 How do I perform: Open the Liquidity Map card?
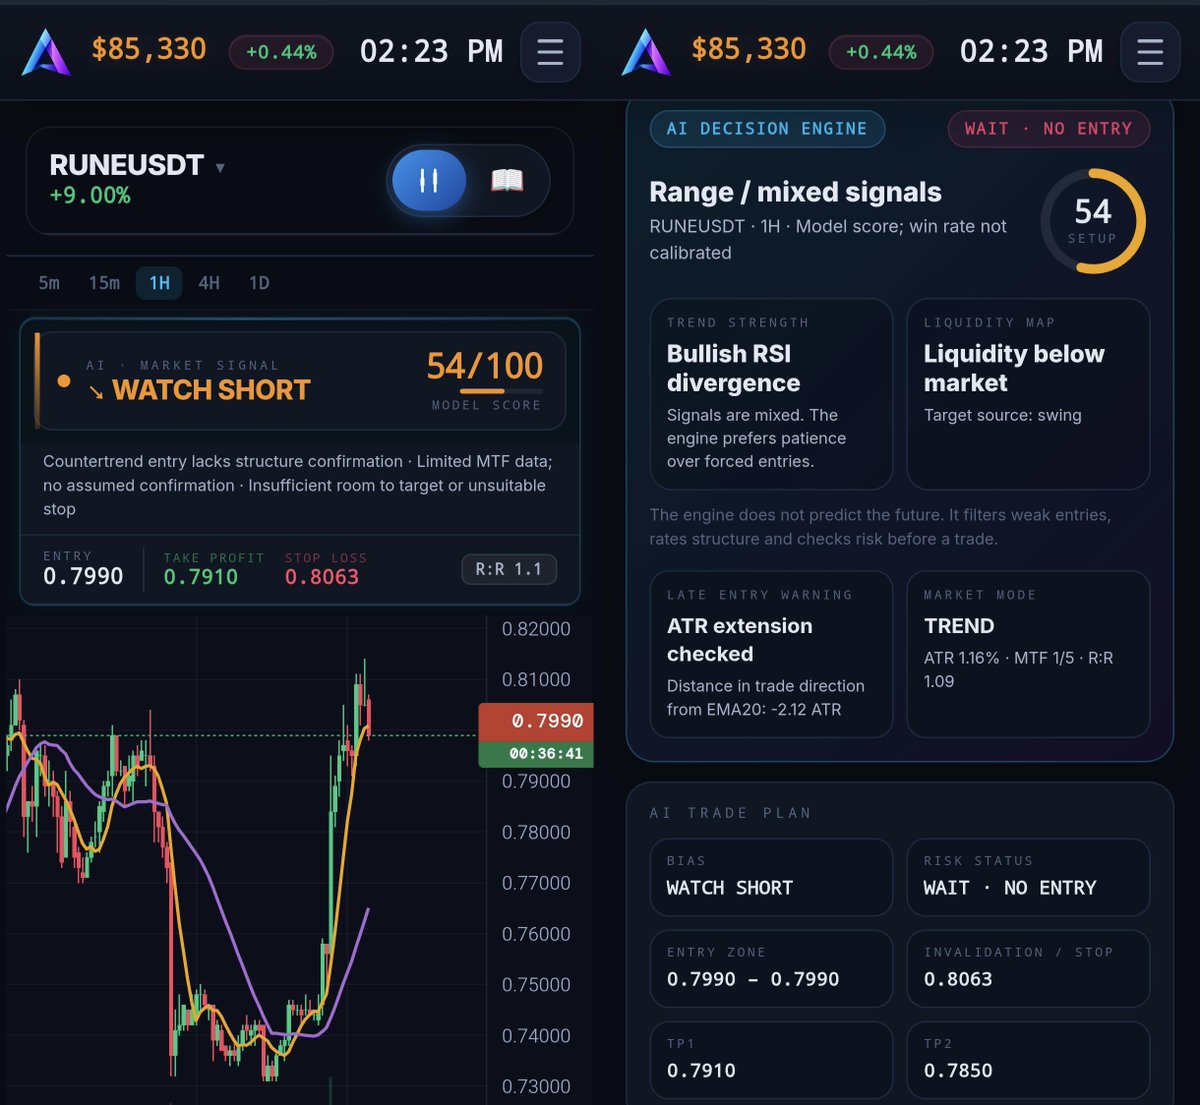[x=1028, y=394]
